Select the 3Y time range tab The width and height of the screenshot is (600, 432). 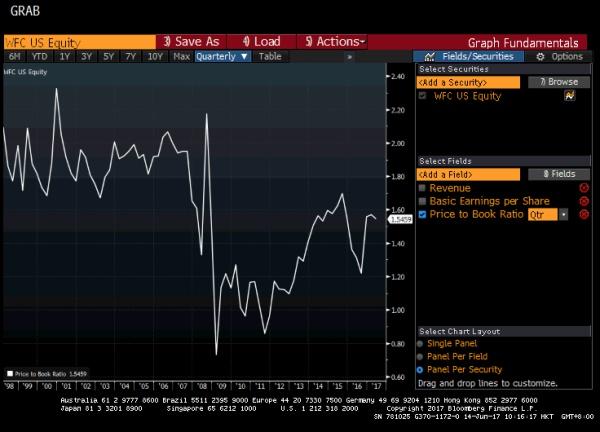click(86, 57)
